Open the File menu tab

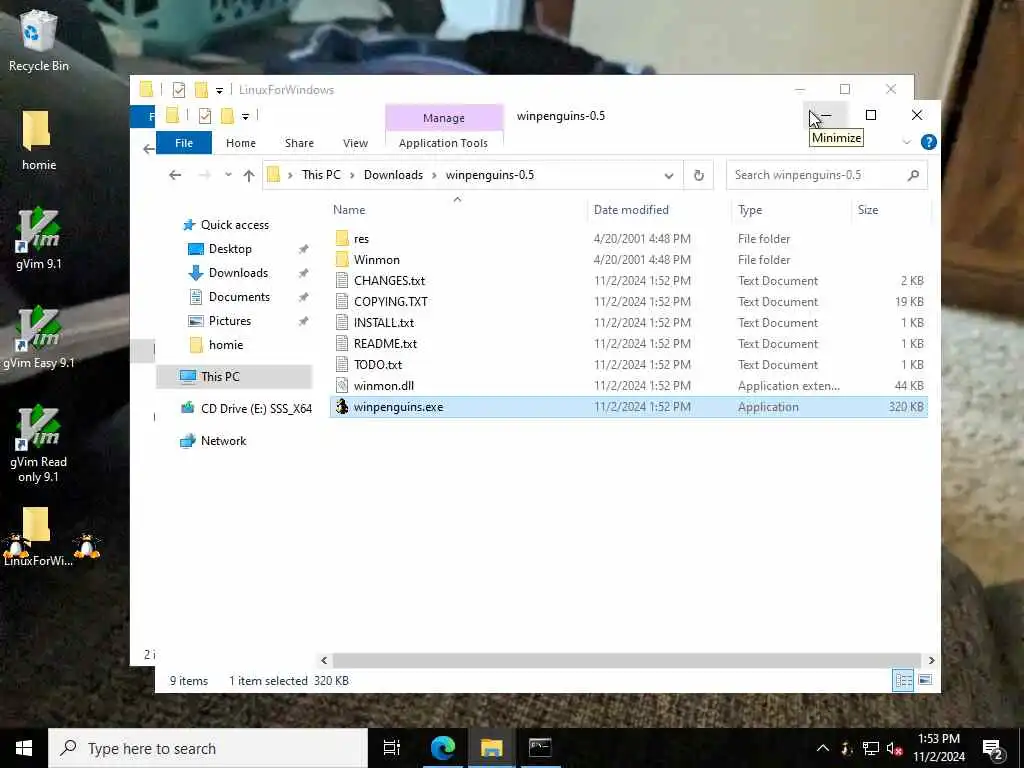184,143
